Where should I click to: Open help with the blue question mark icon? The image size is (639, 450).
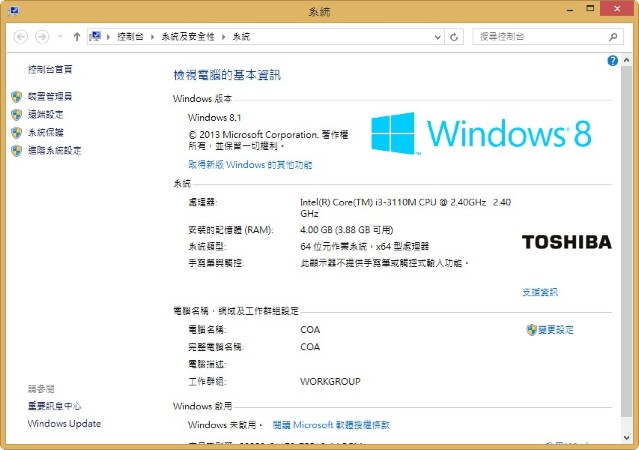pos(612,61)
